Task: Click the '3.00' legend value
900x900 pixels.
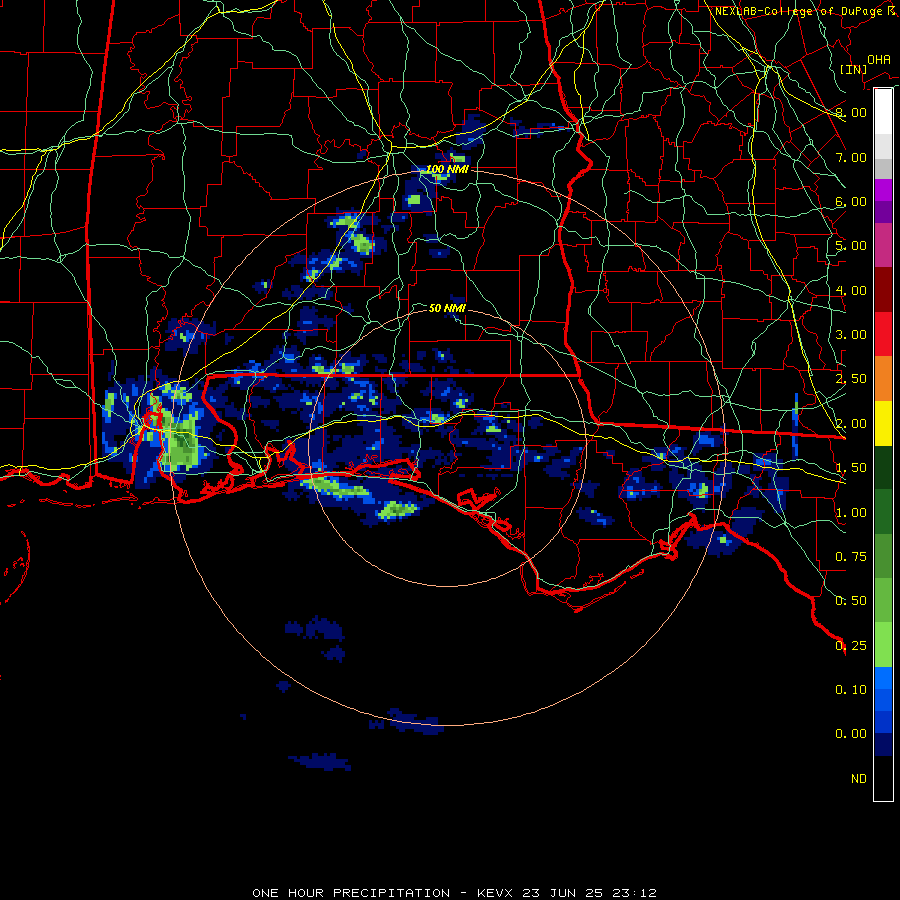Action: 851,335
